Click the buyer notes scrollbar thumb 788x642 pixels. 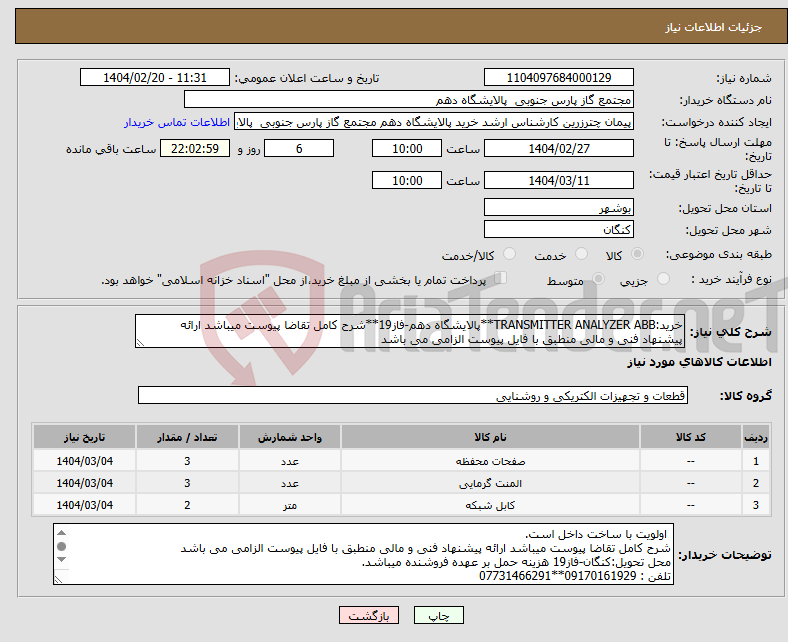coord(62,548)
